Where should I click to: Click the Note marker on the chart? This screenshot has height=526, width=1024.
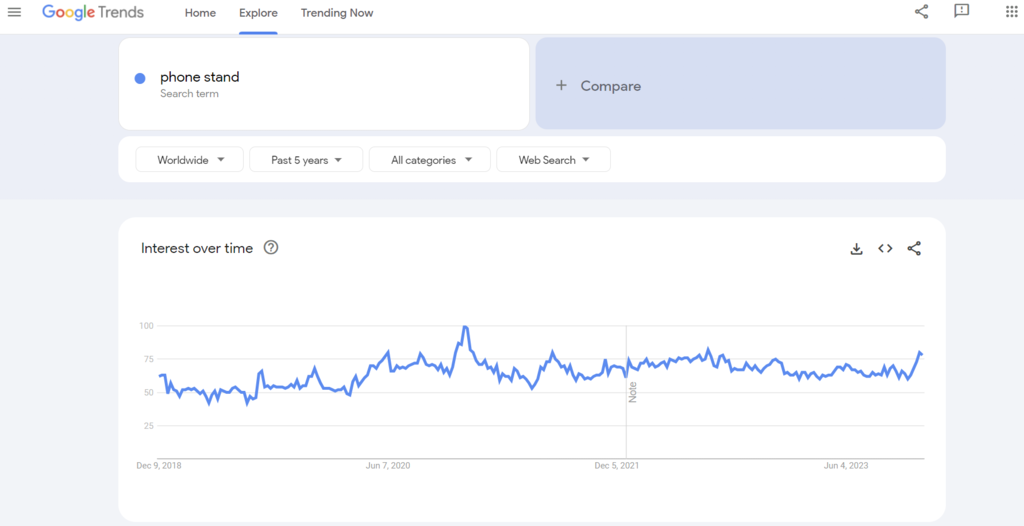[x=632, y=391]
